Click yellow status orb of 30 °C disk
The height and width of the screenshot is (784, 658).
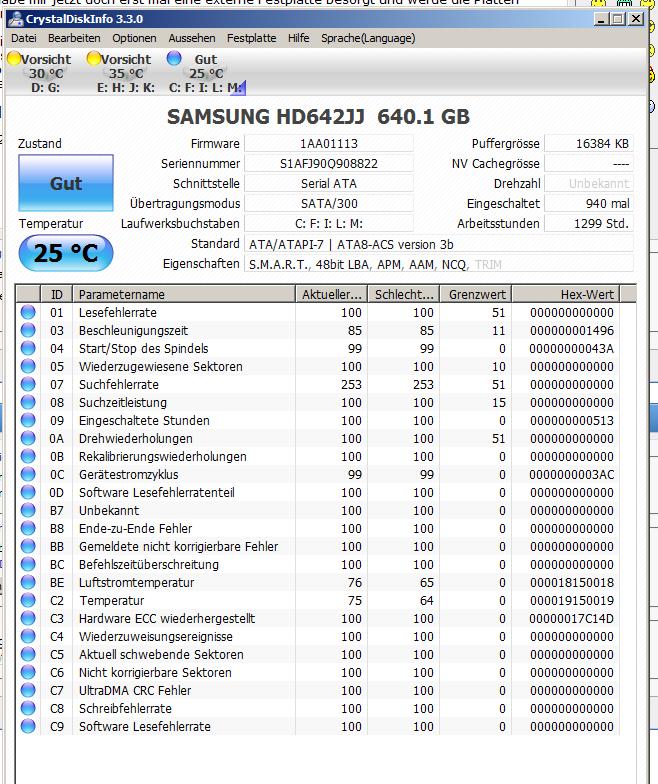(x=14, y=58)
